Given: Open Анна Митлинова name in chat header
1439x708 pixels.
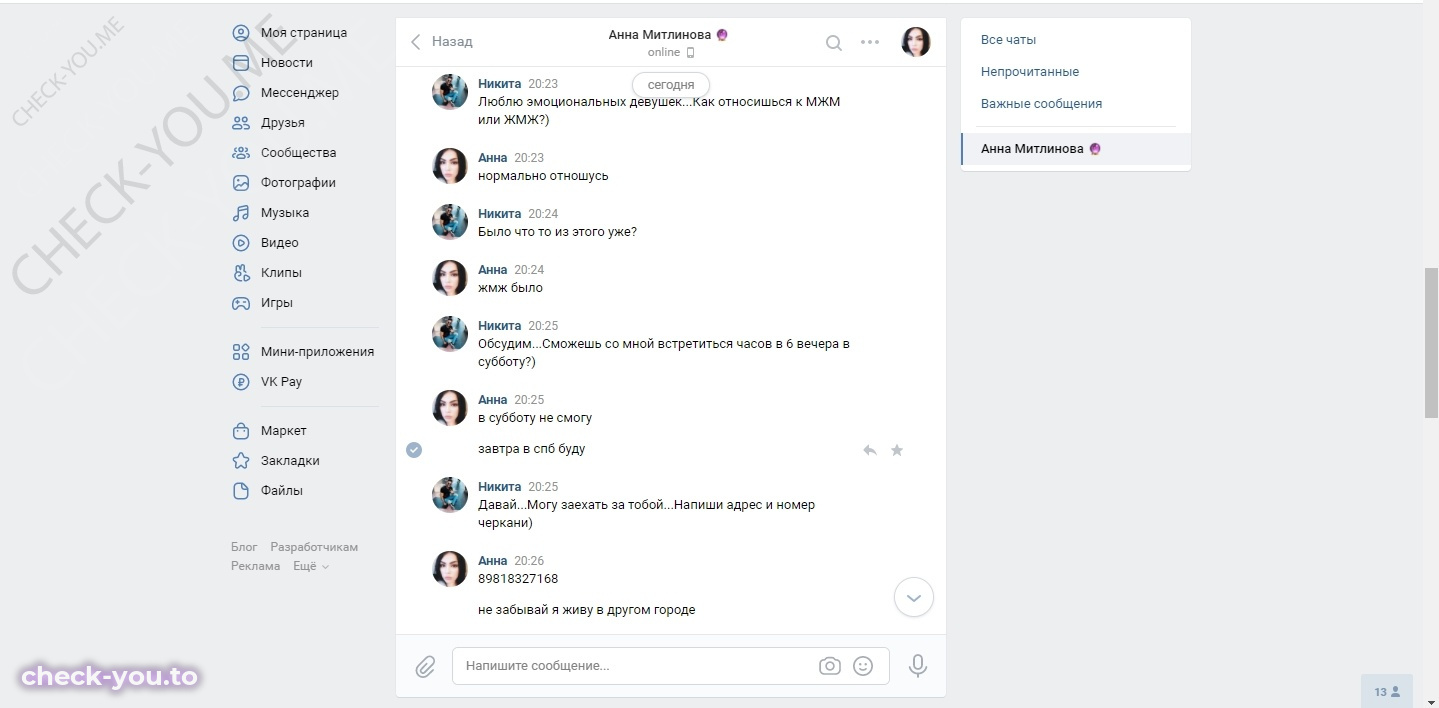Looking at the screenshot, I should [x=660, y=34].
